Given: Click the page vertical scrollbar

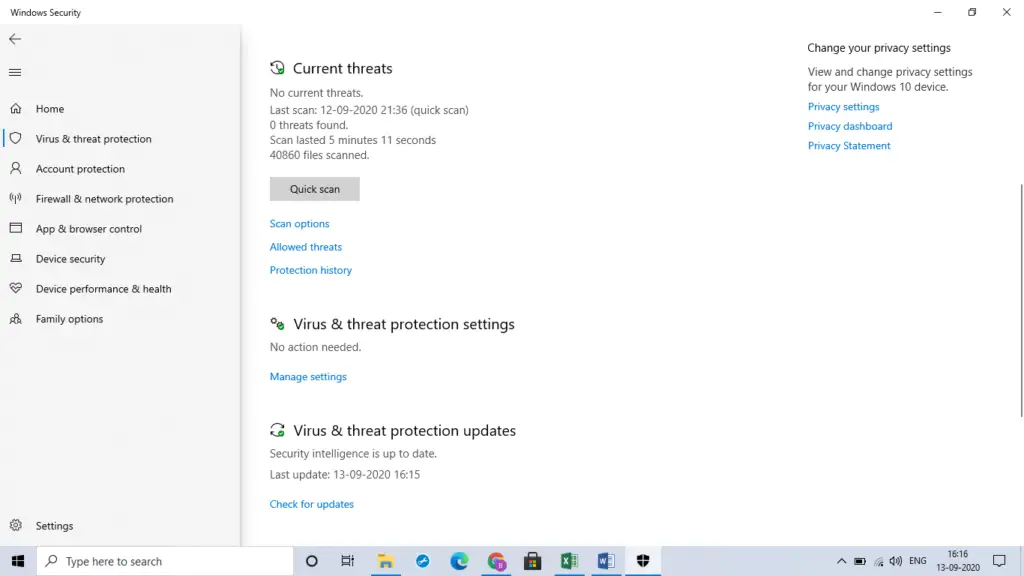Looking at the screenshot, I should [x=1021, y=300].
